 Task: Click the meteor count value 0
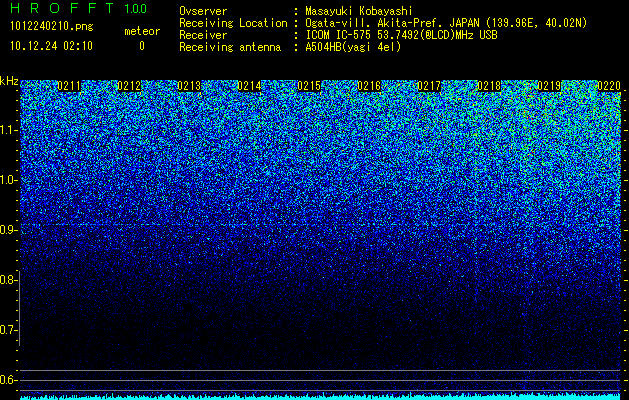(142, 46)
